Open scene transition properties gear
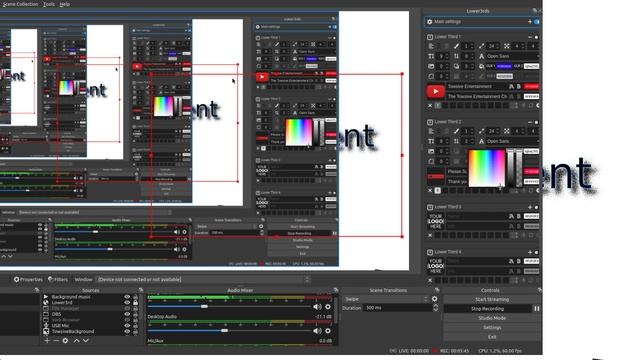 [x=434, y=299]
